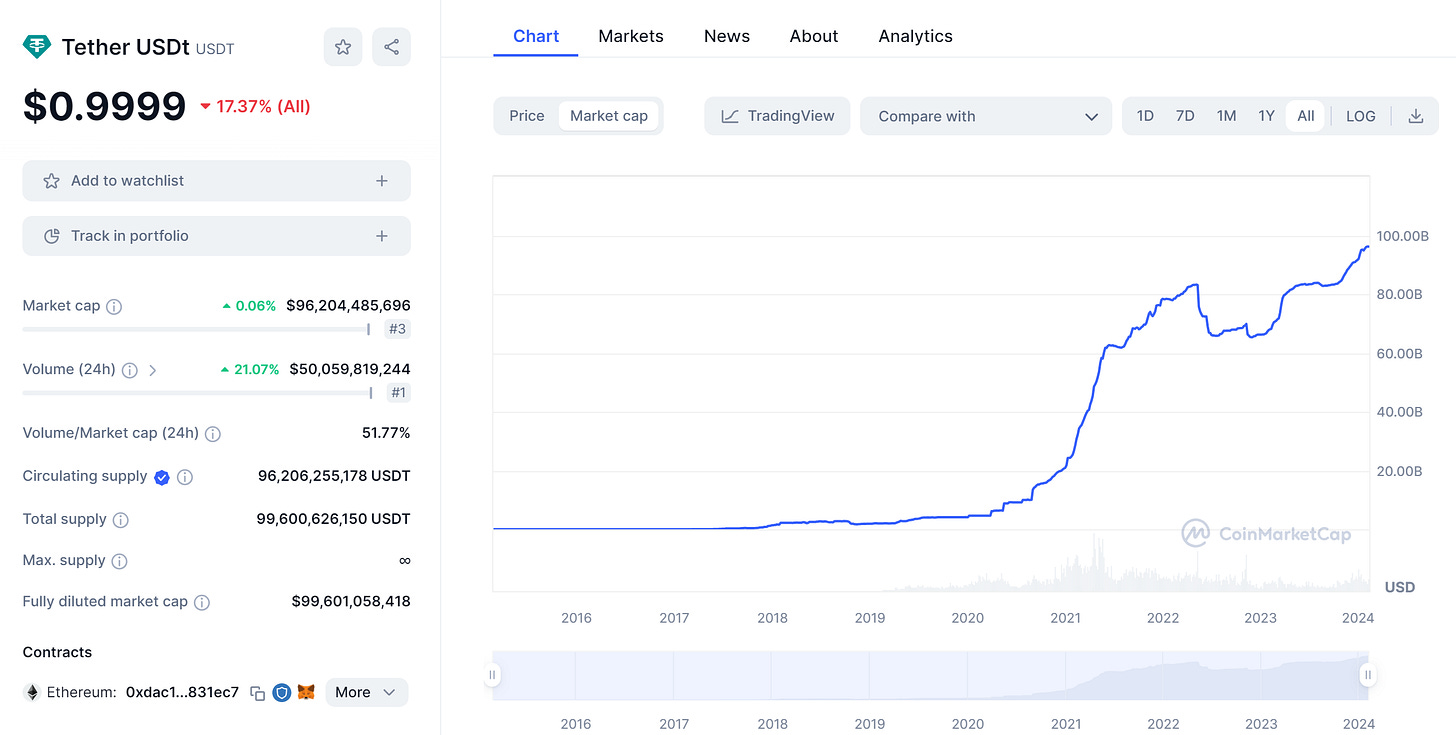
Task: Click the 17.37% (All) change label
Action: tap(256, 106)
